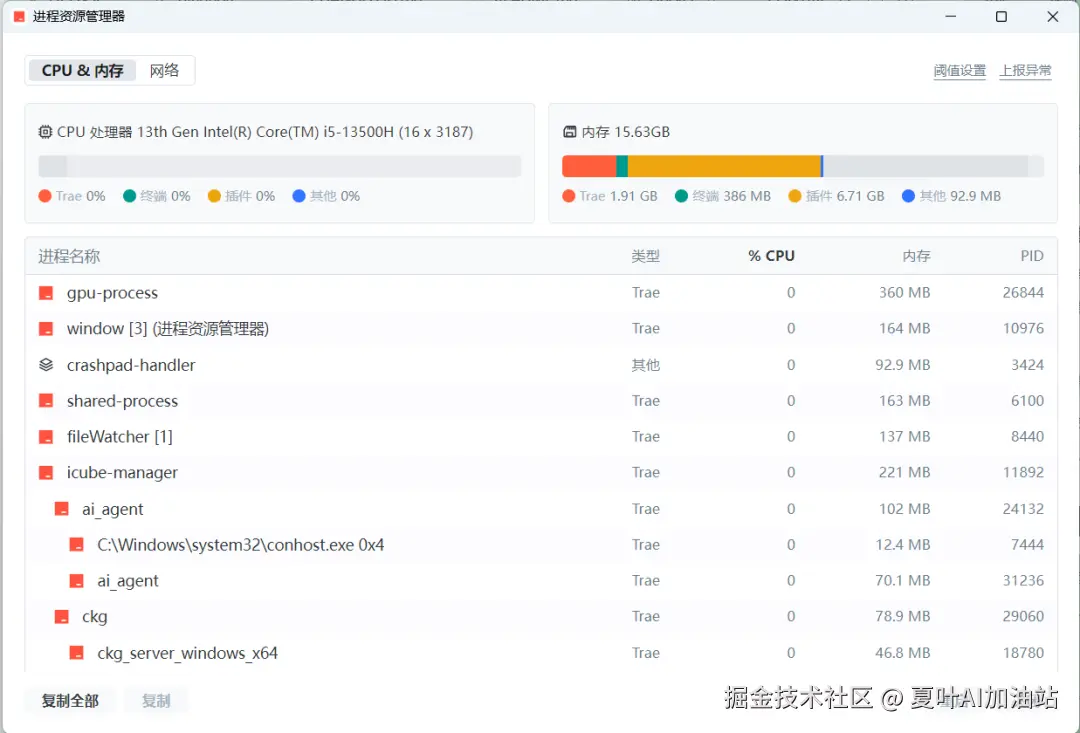Click the PID value 10976
This screenshot has width=1080, height=733.
(1023, 329)
